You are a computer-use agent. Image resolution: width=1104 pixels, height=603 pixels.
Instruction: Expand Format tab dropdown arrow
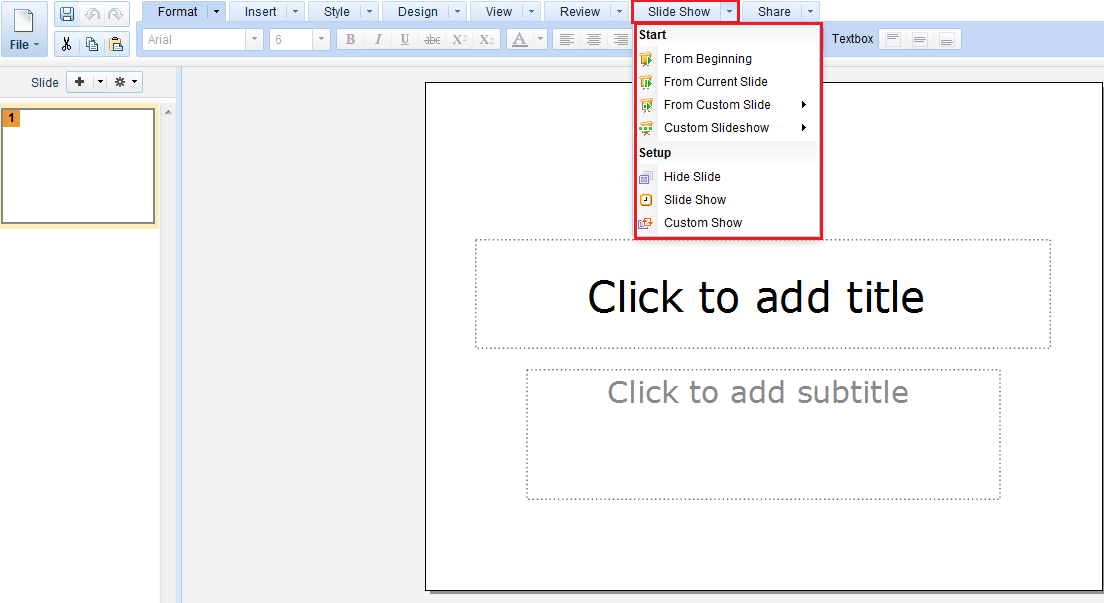tap(216, 11)
